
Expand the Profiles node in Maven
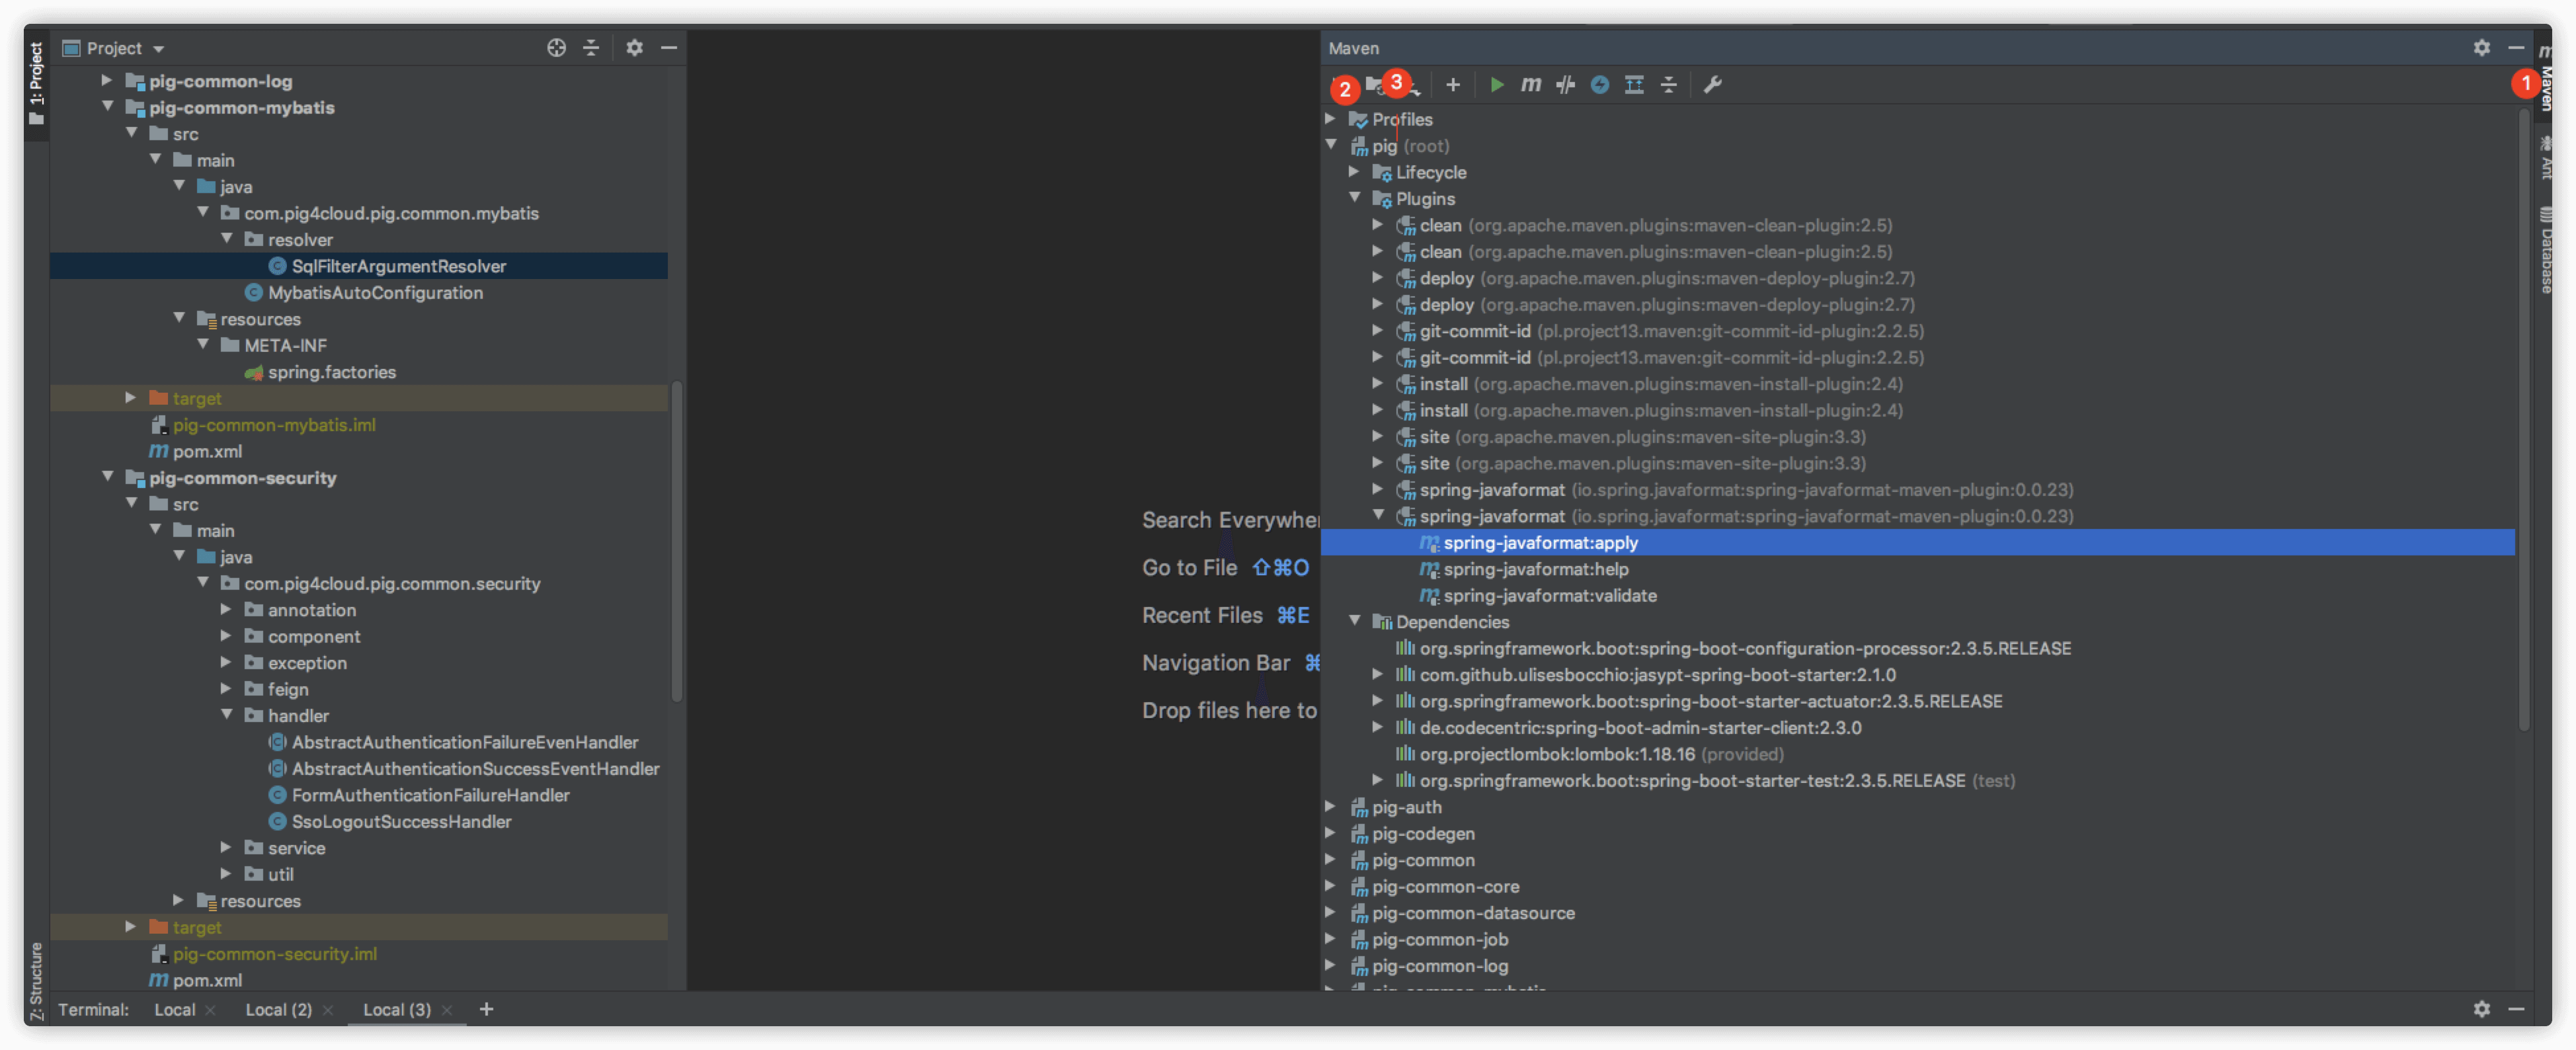pos(1330,119)
